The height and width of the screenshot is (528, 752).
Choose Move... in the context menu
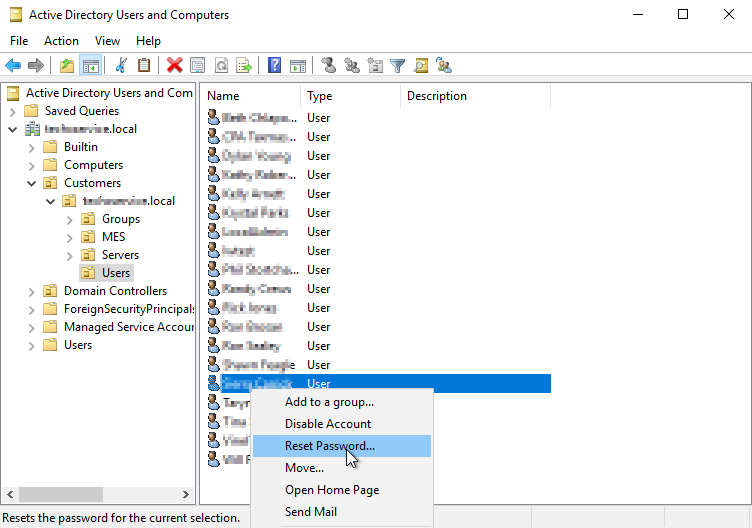(342, 468)
